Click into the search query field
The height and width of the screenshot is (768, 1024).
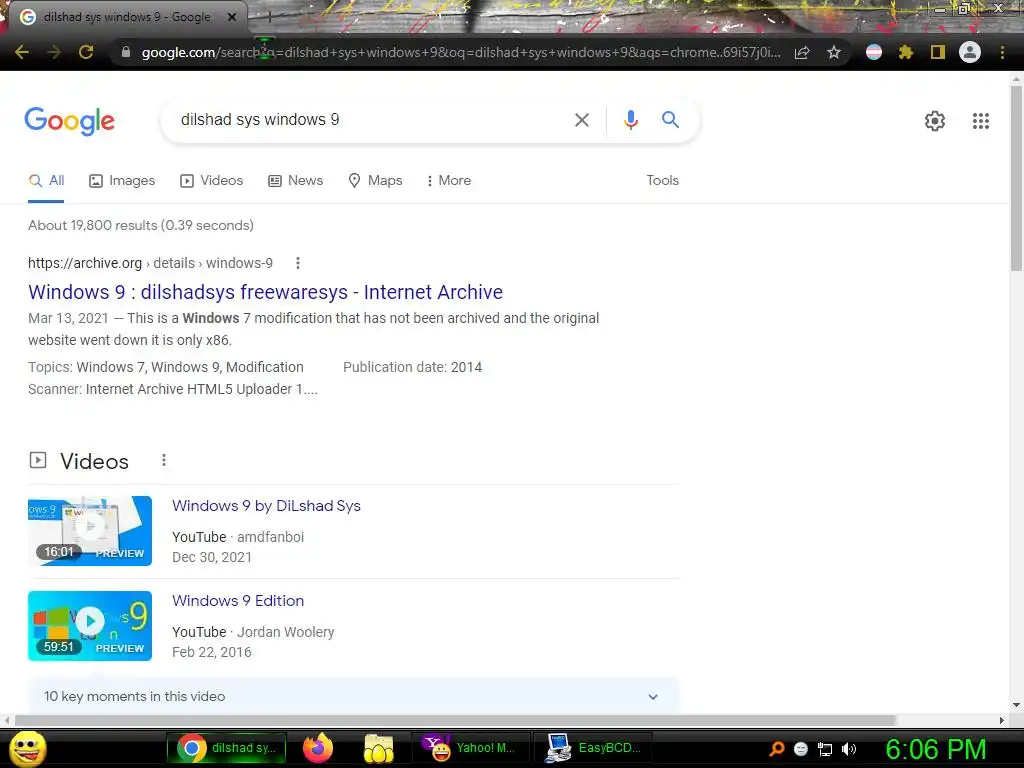point(366,120)
